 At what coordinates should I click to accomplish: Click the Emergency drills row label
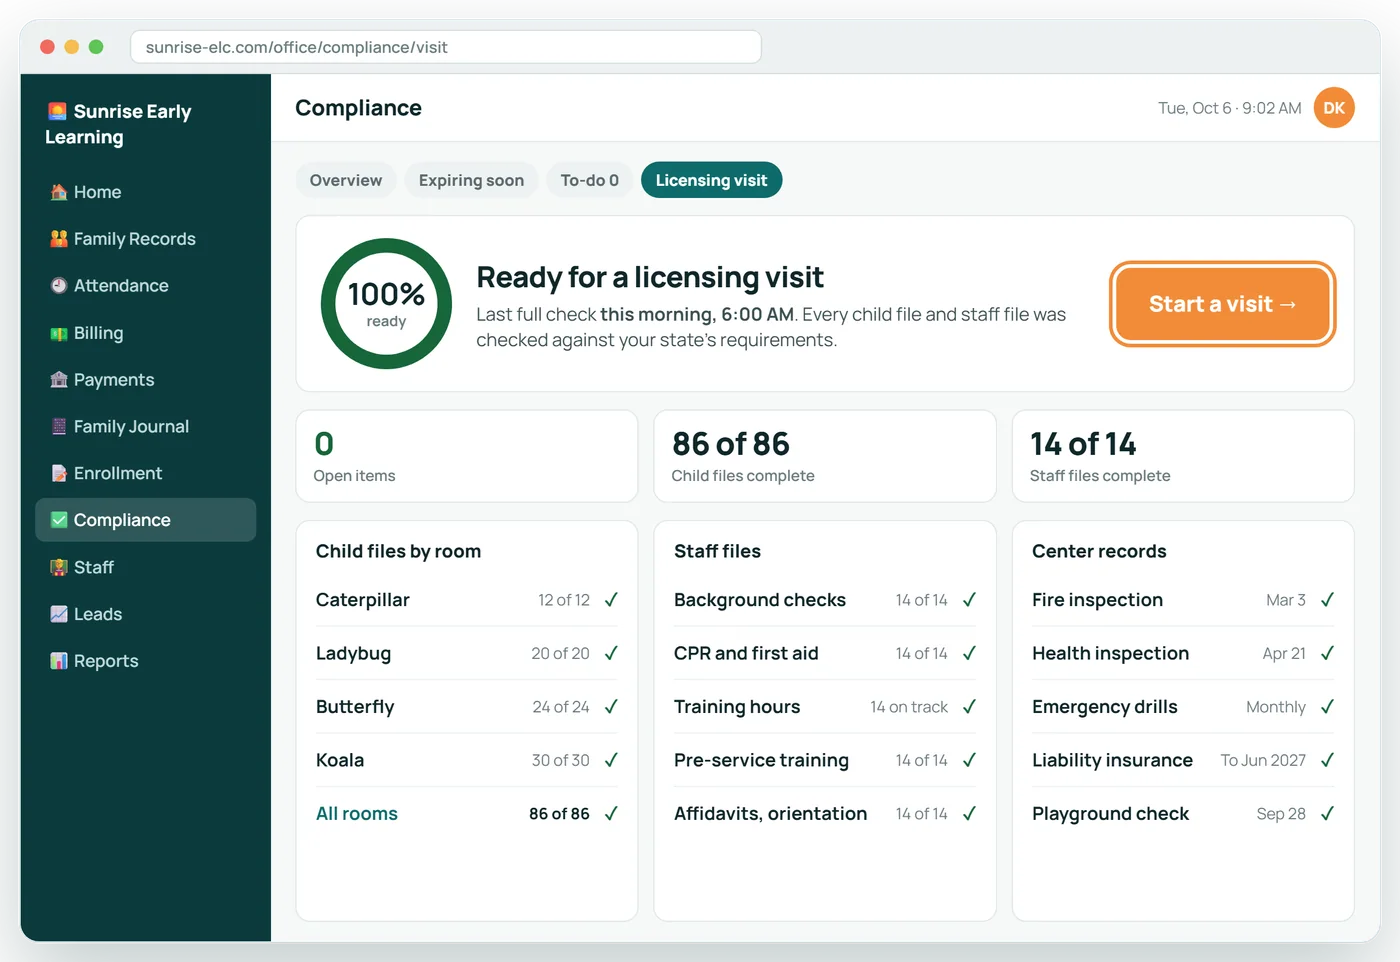point(1105,707)
